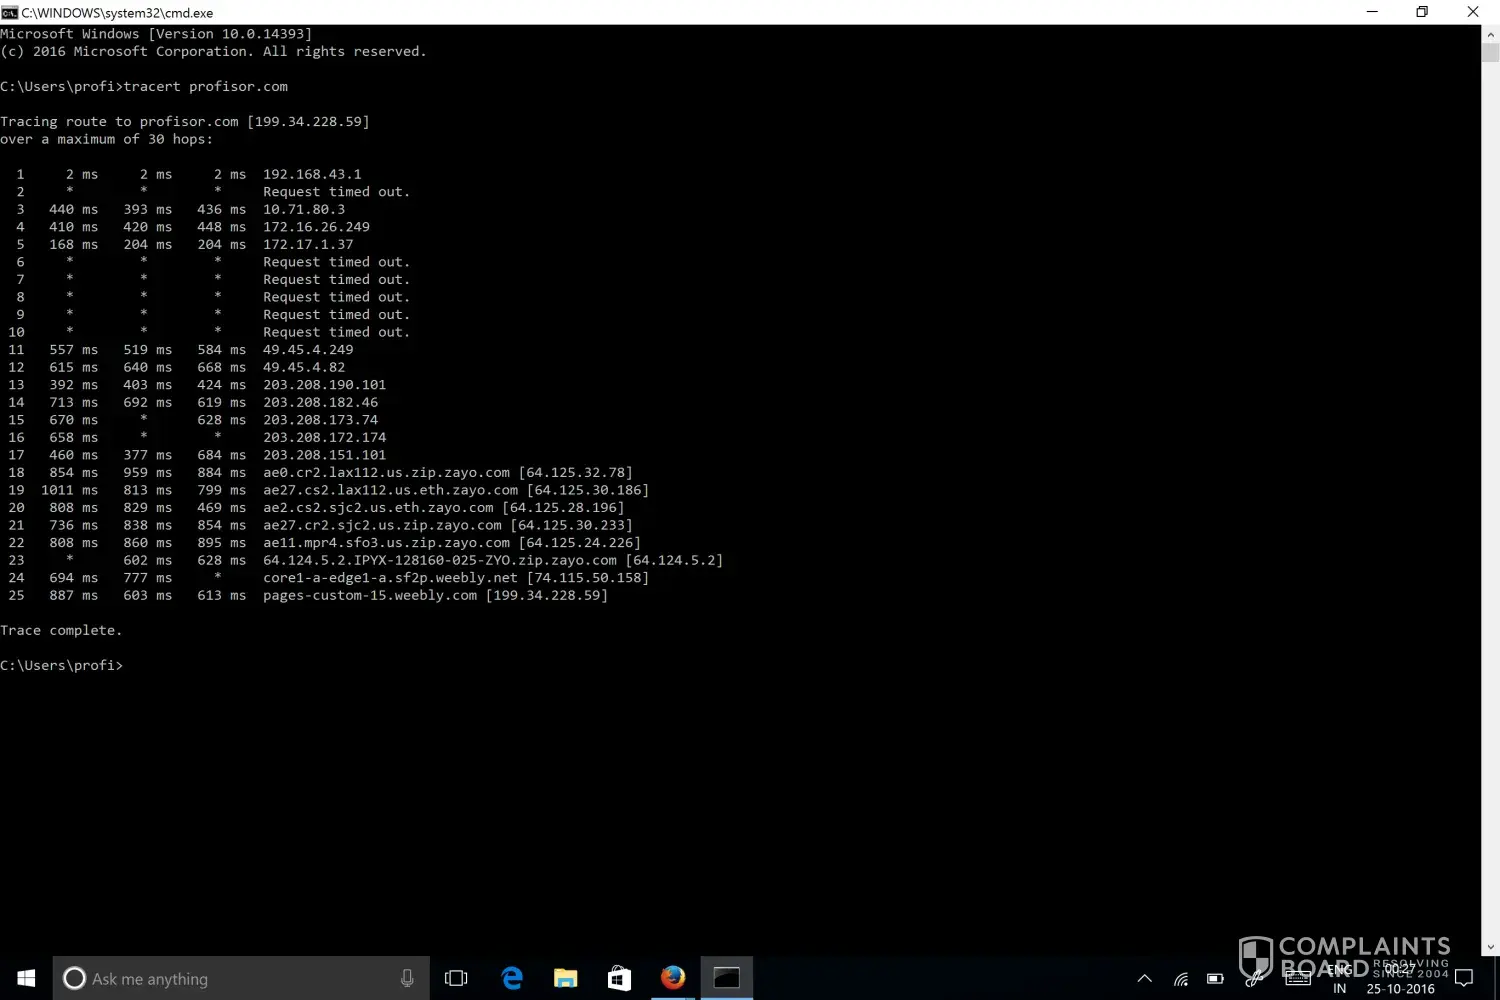
Task: Click "Request timed out." on hop 2
Action: [336, 192]
